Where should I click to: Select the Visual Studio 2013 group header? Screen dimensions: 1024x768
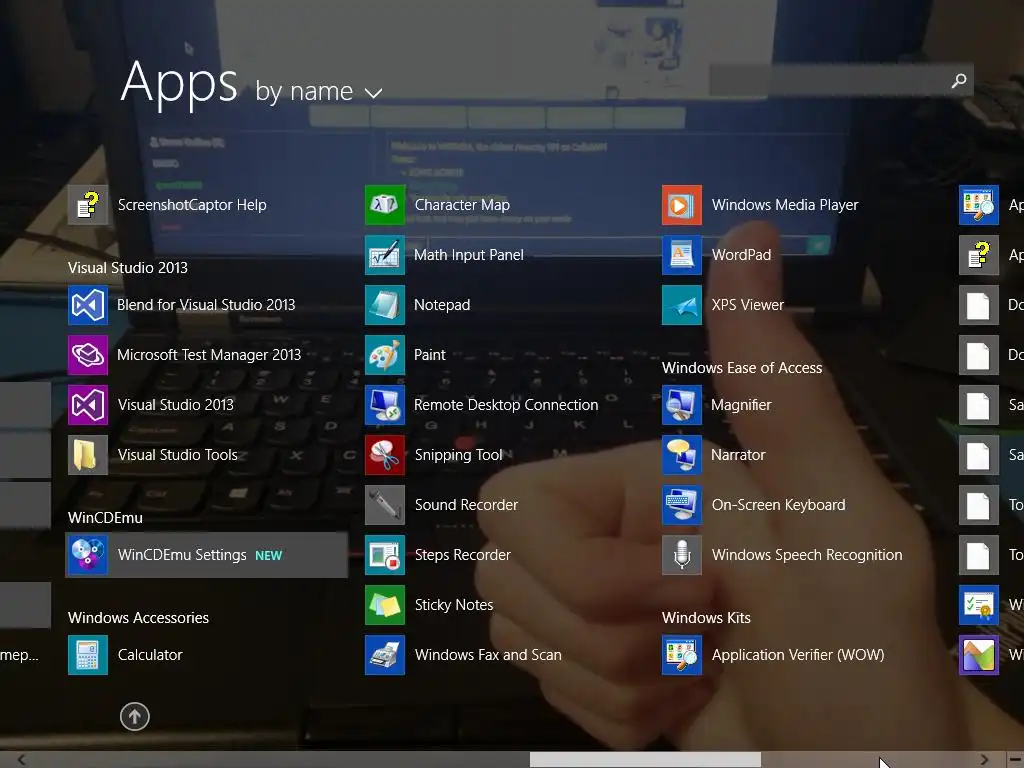click(128, 268)
